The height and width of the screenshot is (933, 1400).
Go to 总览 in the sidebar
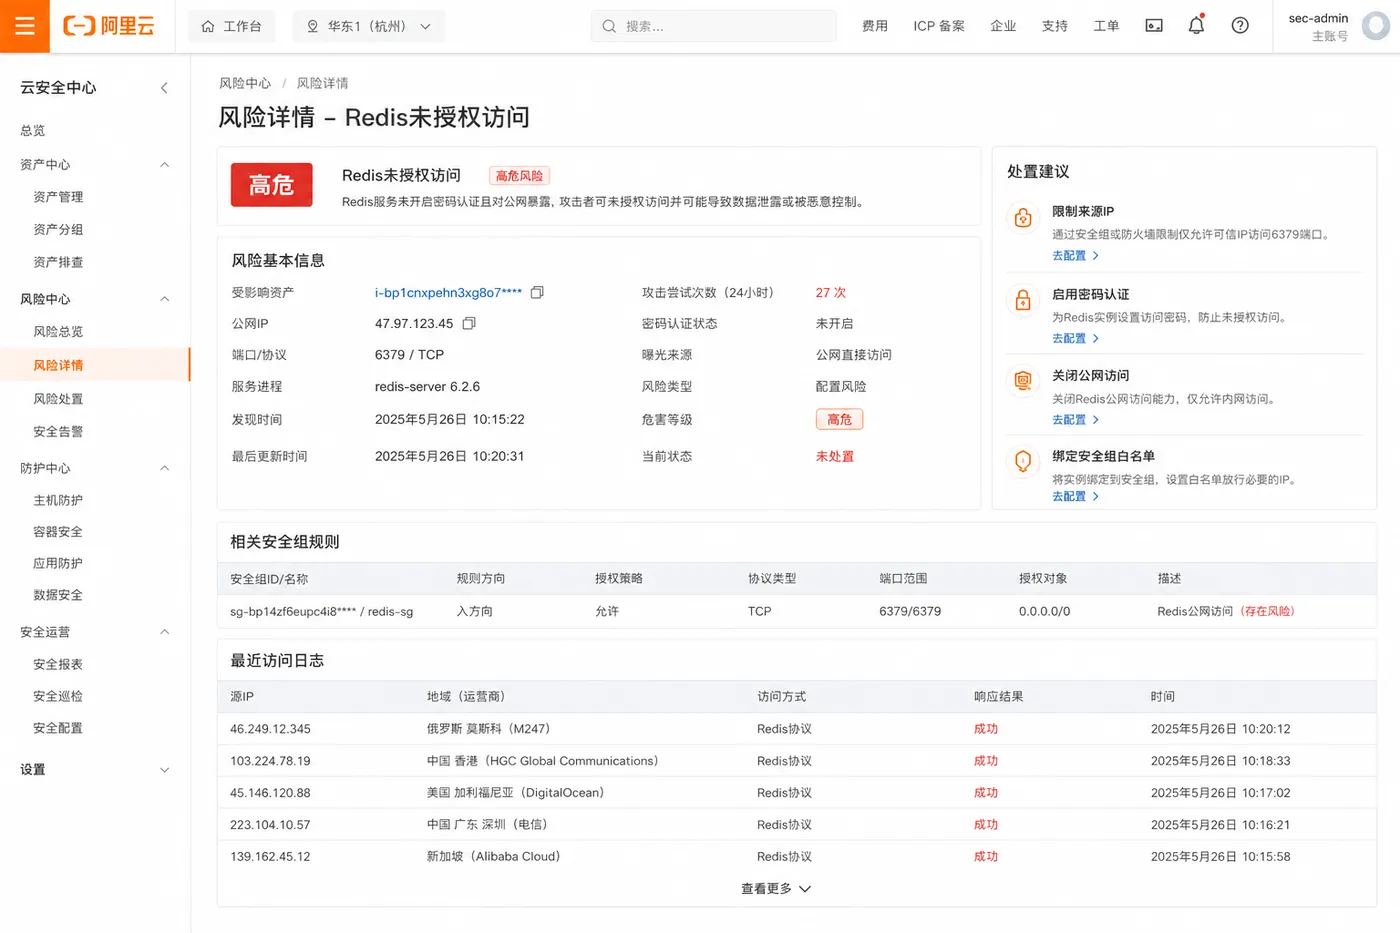pos(33,131)
